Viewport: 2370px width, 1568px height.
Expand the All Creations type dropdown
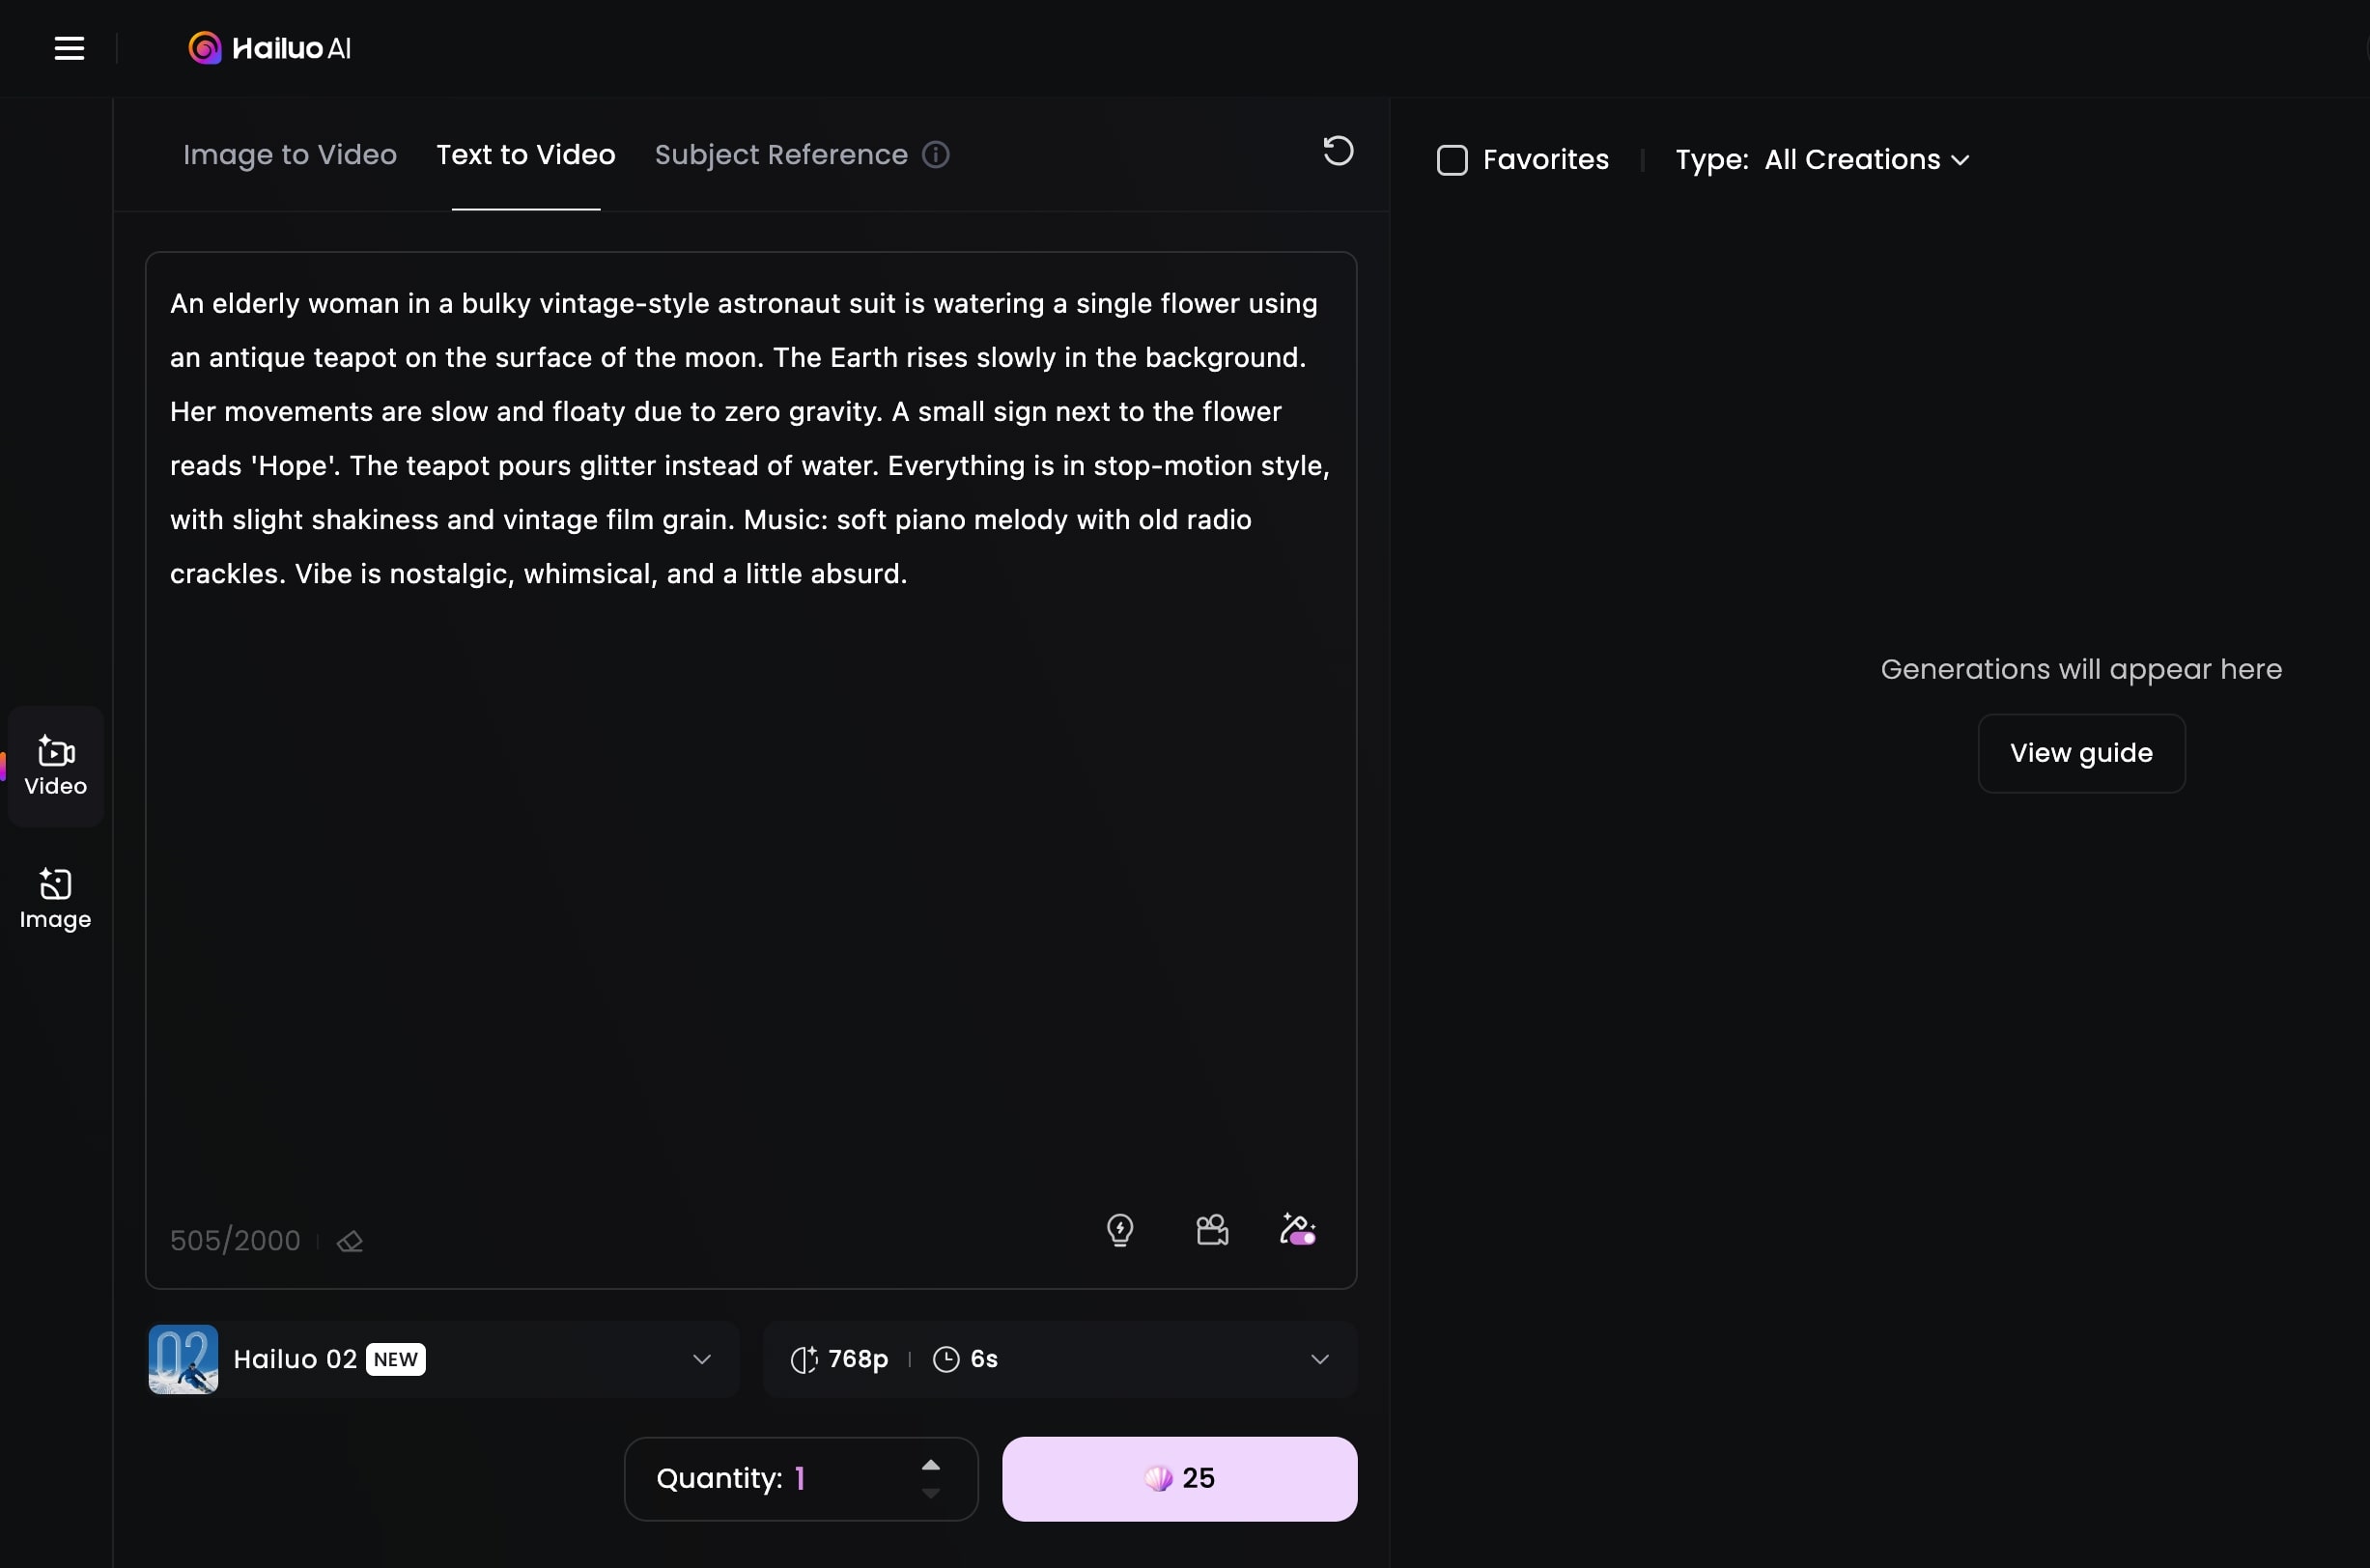pos(1866,160)
